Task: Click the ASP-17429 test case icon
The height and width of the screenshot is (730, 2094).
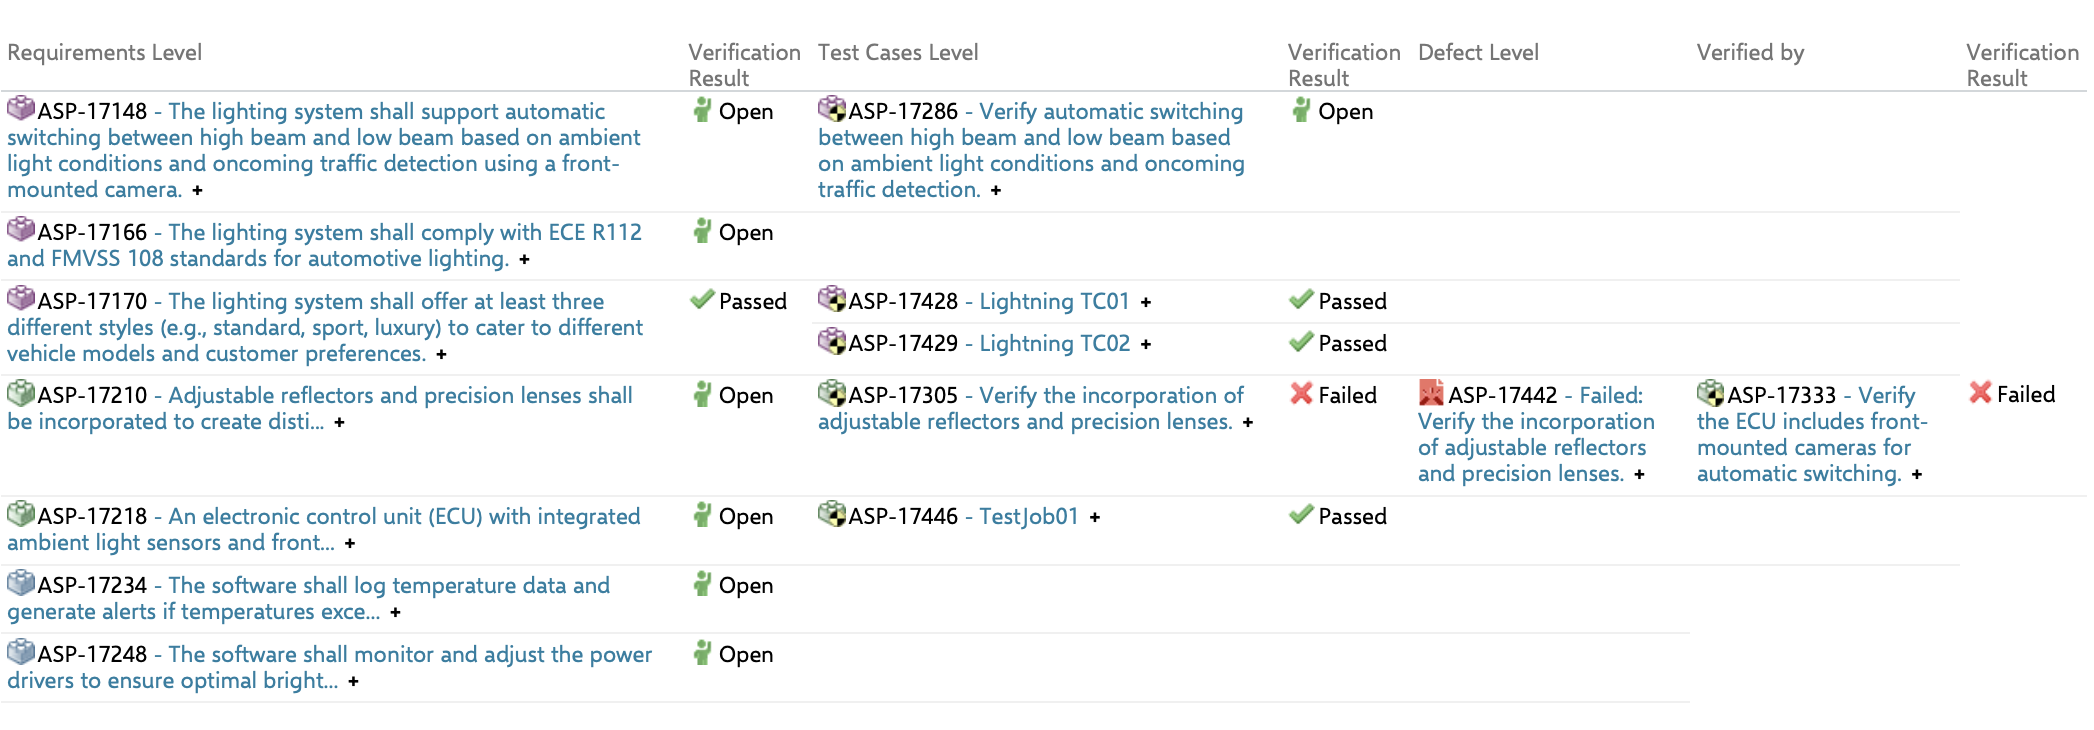Action: pos(832,341)
